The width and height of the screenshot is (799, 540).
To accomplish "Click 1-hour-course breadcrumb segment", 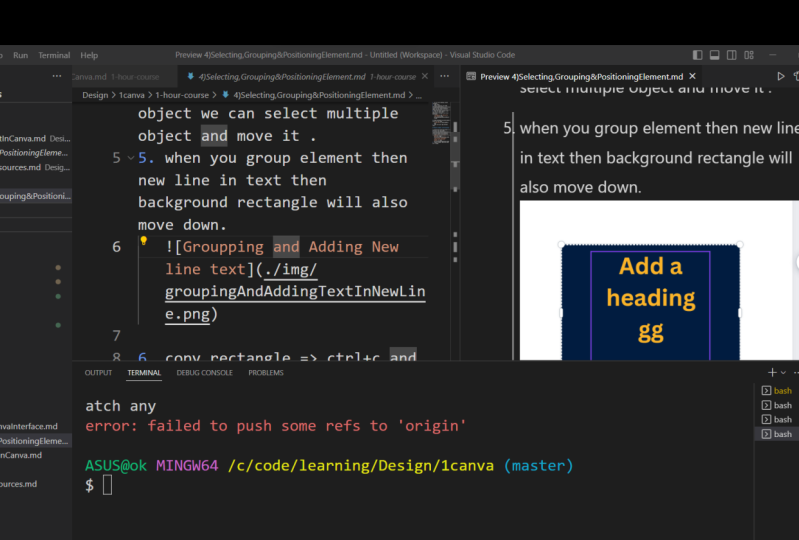I will point(182,95).
